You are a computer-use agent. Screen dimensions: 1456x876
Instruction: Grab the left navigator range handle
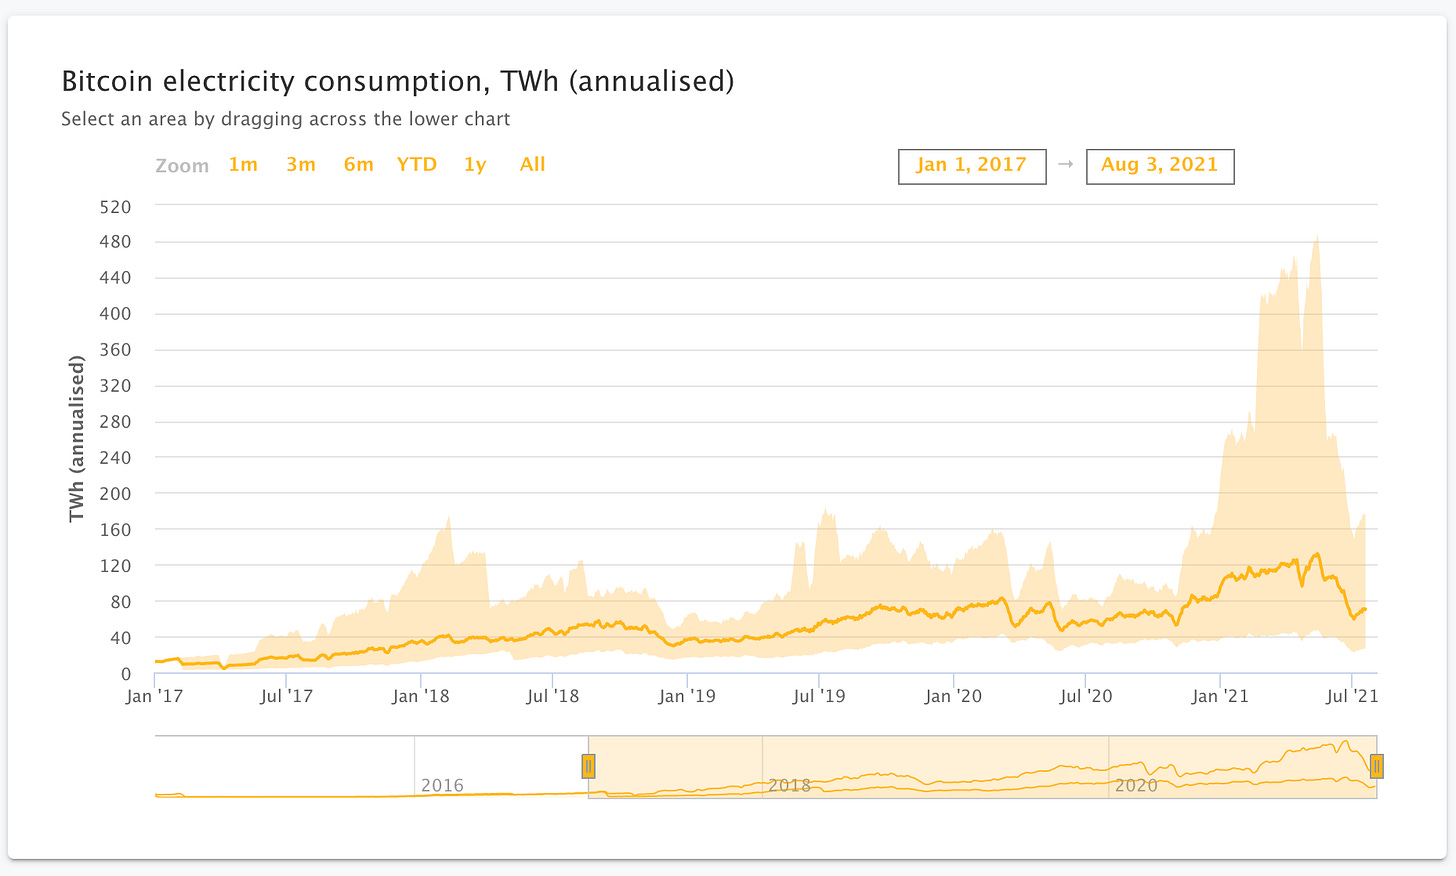click(588, 767)
